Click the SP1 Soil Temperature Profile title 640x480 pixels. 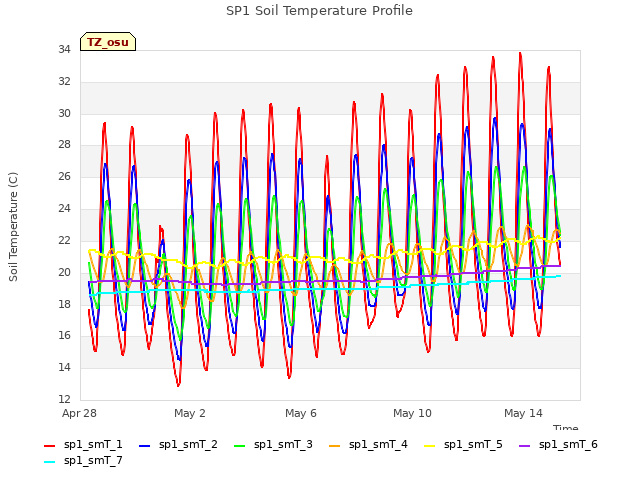click(x=319, y=11)
